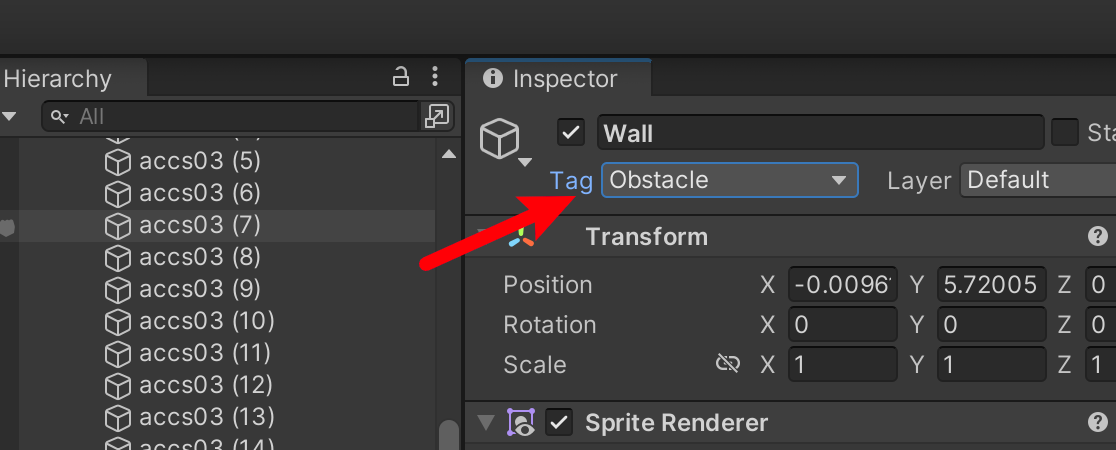Viewport: 1116px width, 450px height.
Task: Open the Layer dropdown showing Default
Action: pos(1038,180)
